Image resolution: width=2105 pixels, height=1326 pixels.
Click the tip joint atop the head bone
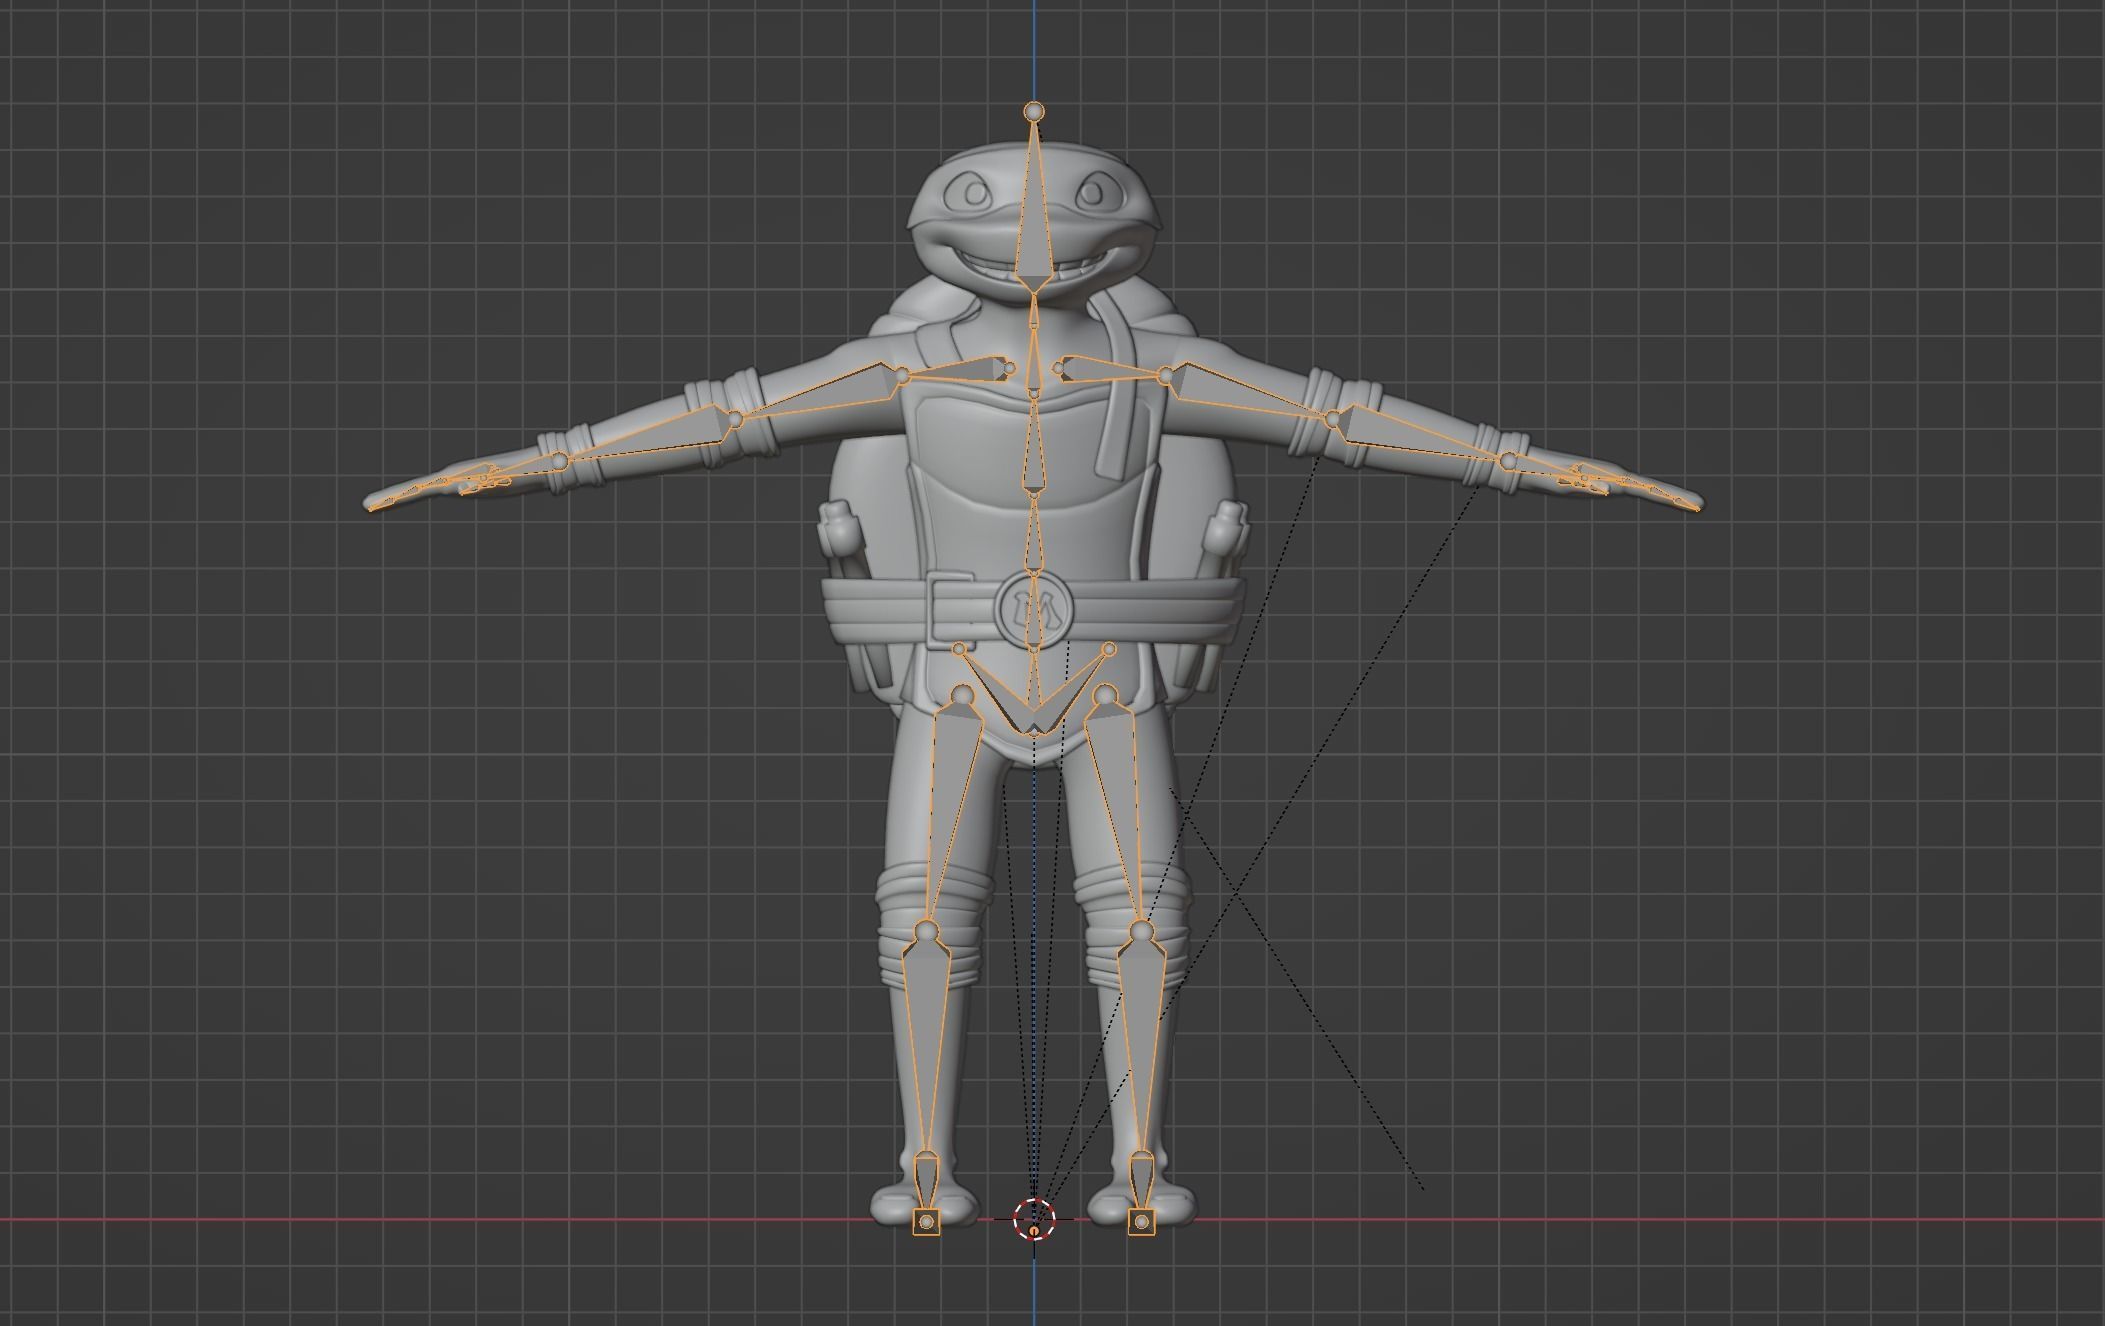coord(1034,111)
